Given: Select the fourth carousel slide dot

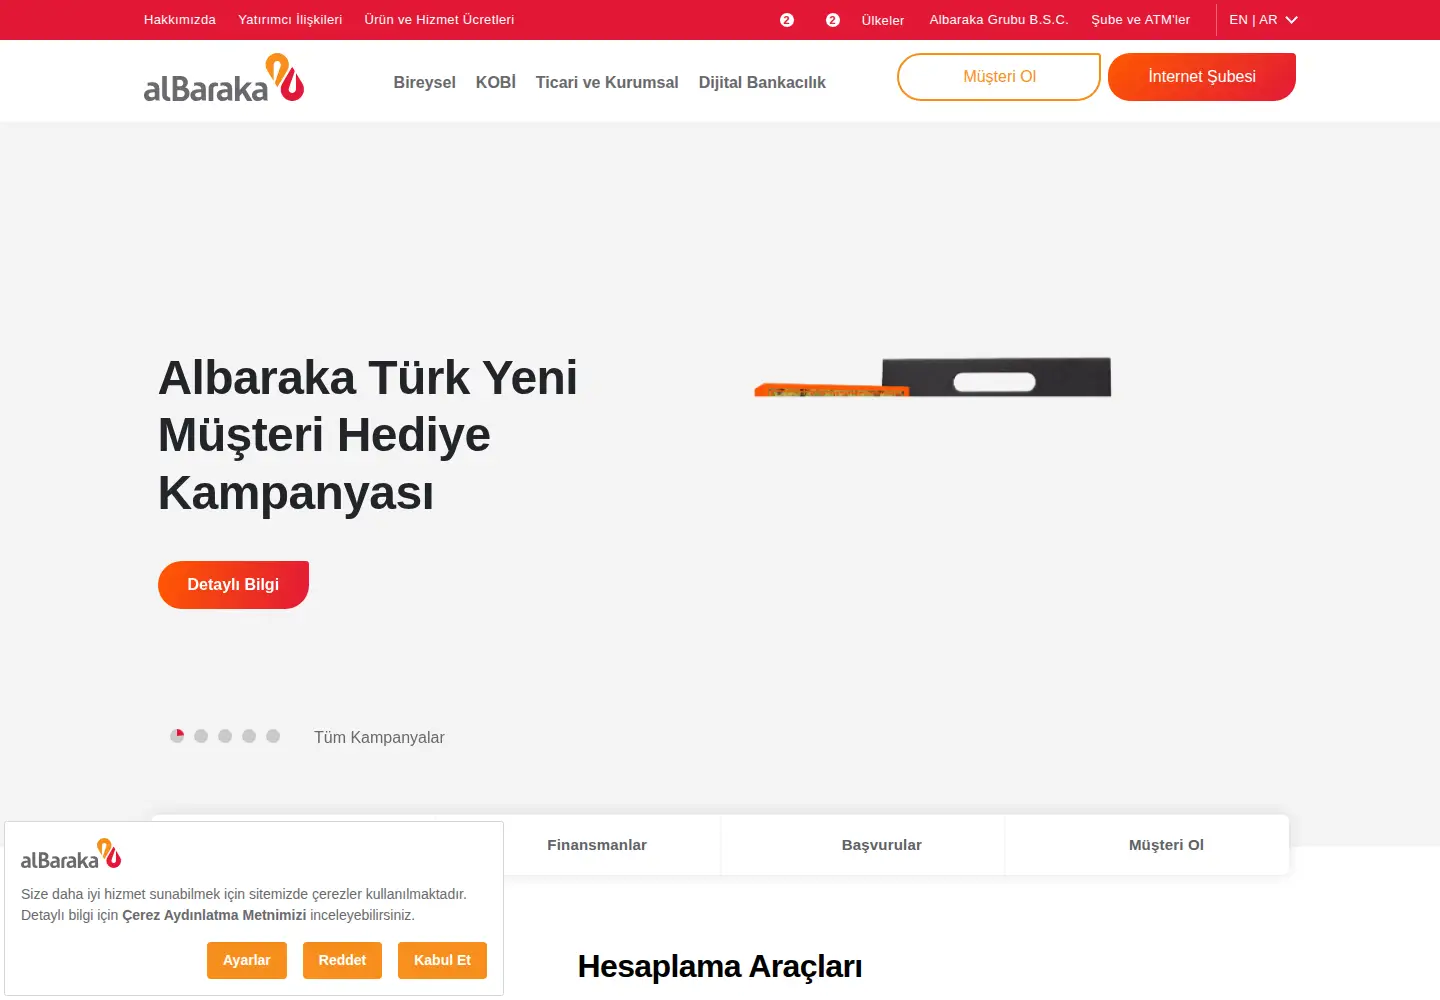Looking at the screenshot, I should 249,736.
